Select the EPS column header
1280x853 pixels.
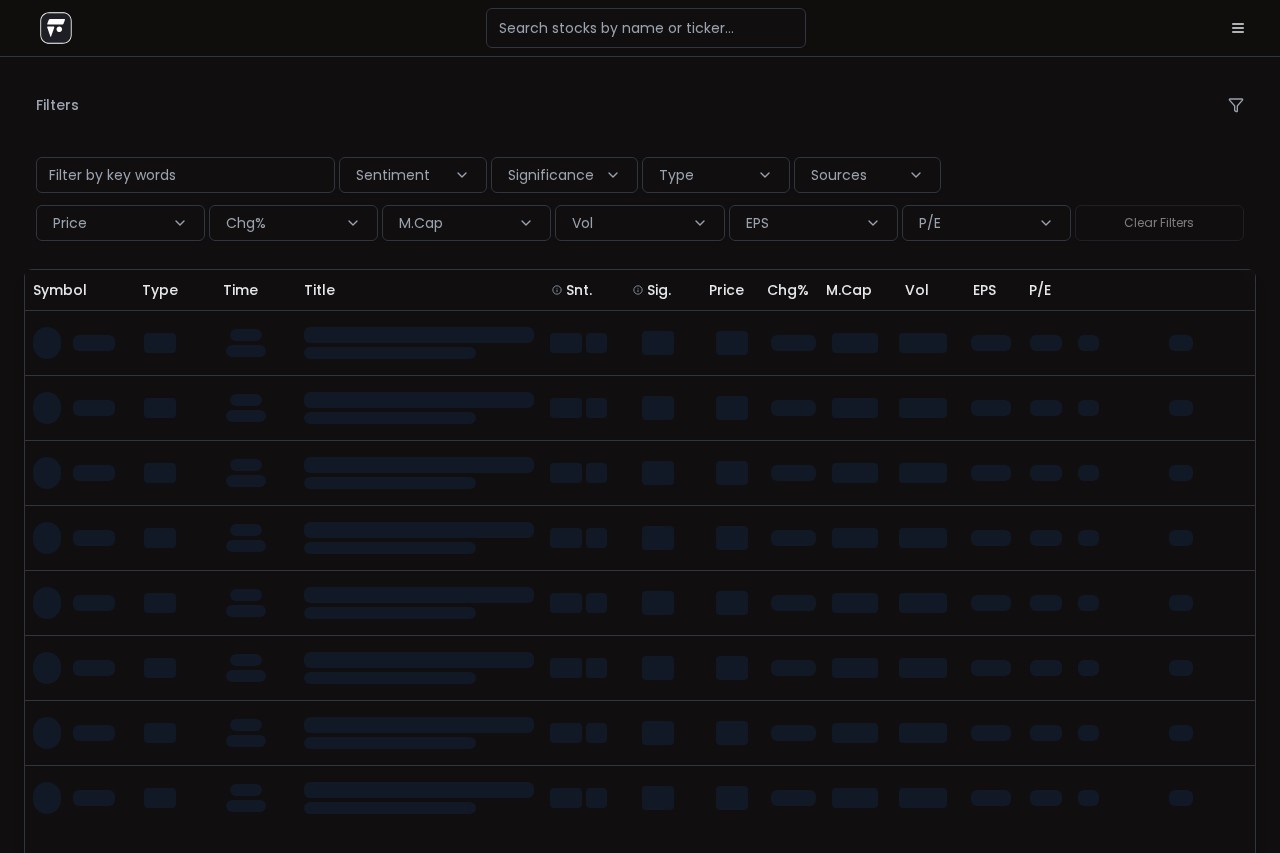click(x=984, y=290)
